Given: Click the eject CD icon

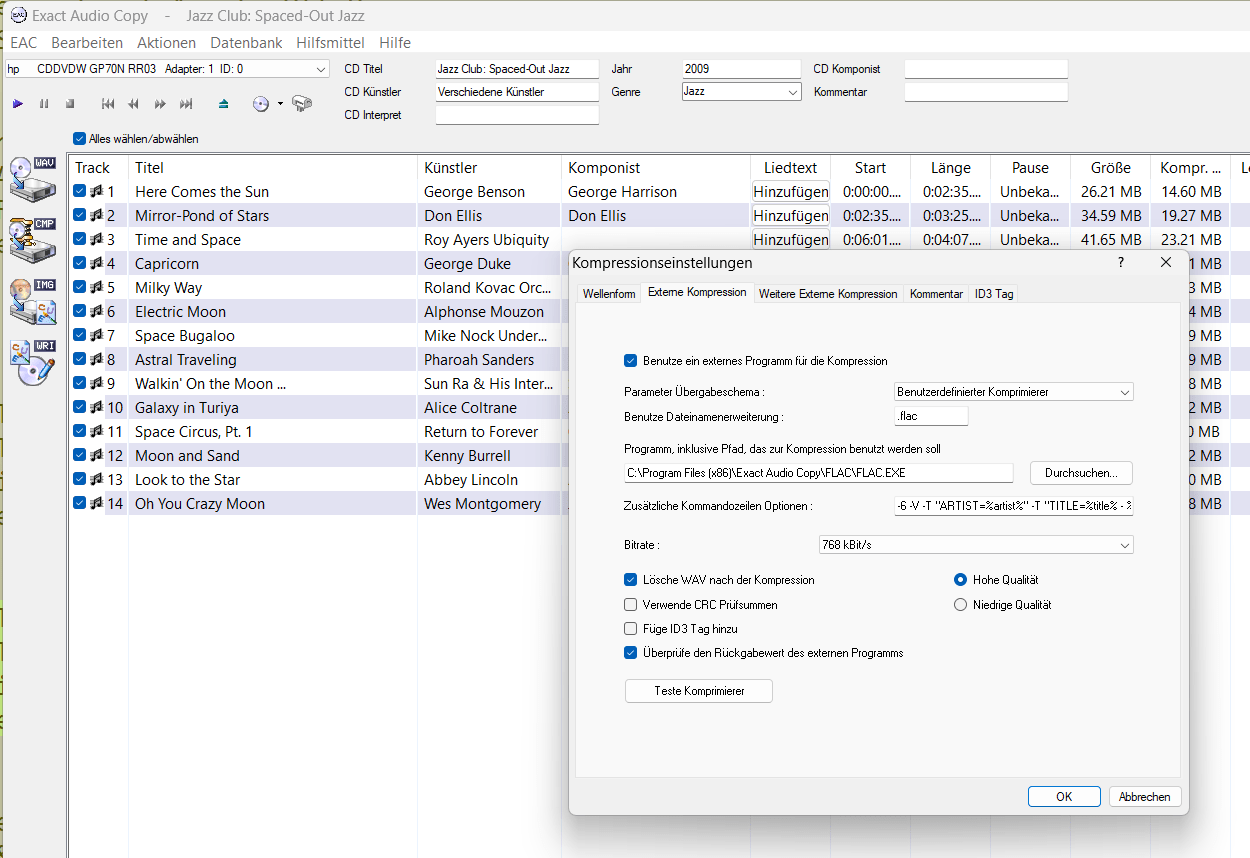Looking at the screenshot, I should 224,104.
